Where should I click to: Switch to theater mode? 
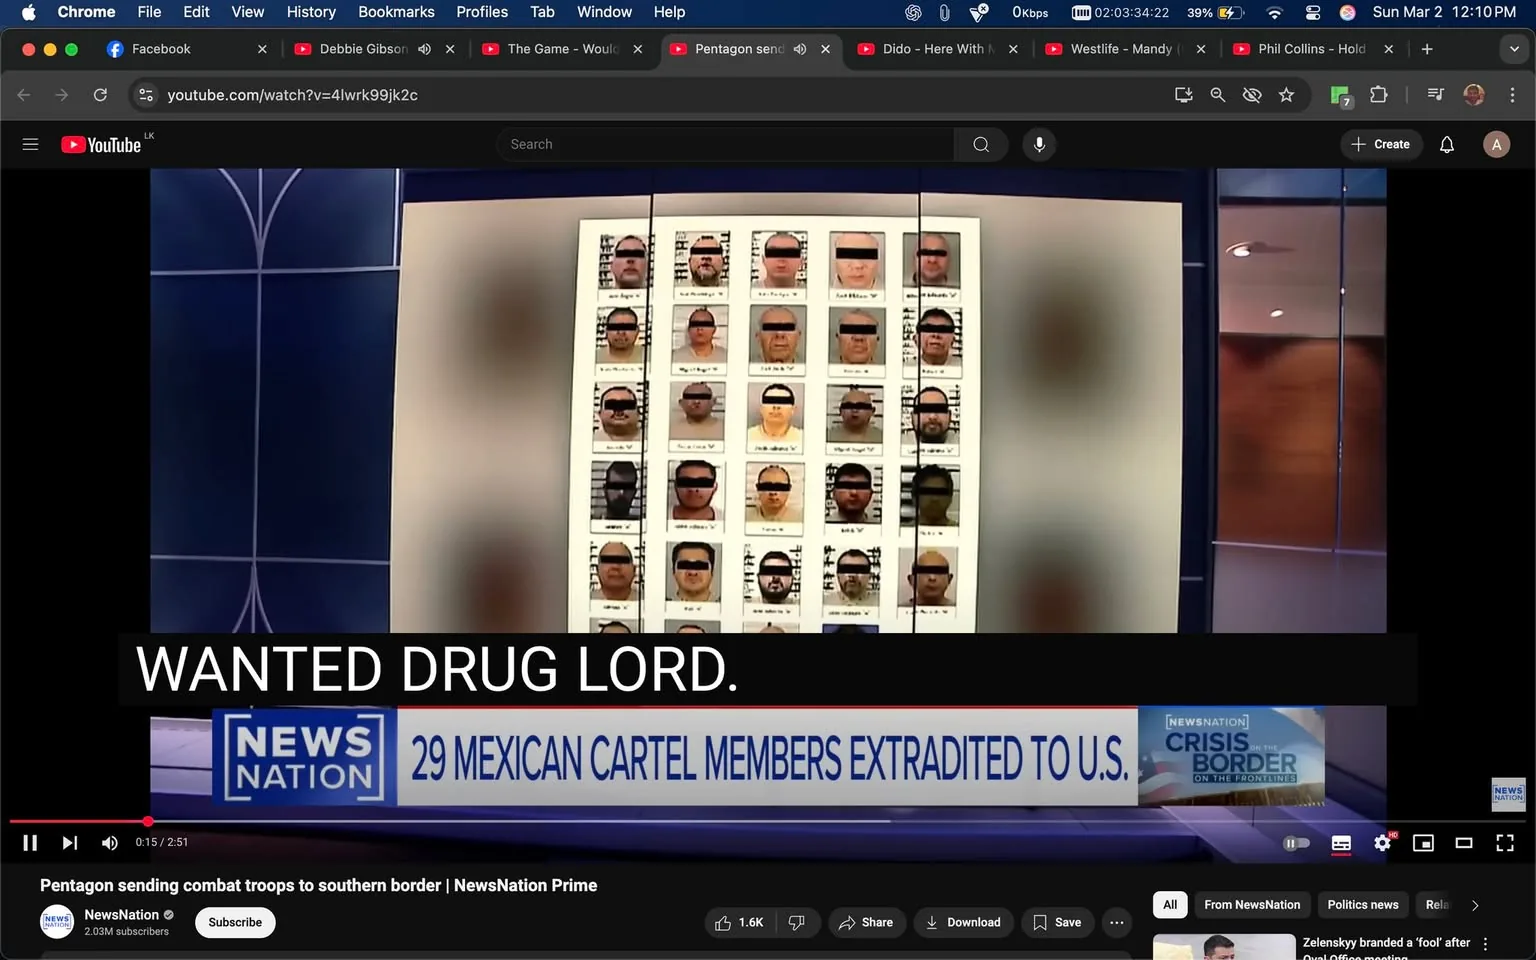click(1464, 843)
